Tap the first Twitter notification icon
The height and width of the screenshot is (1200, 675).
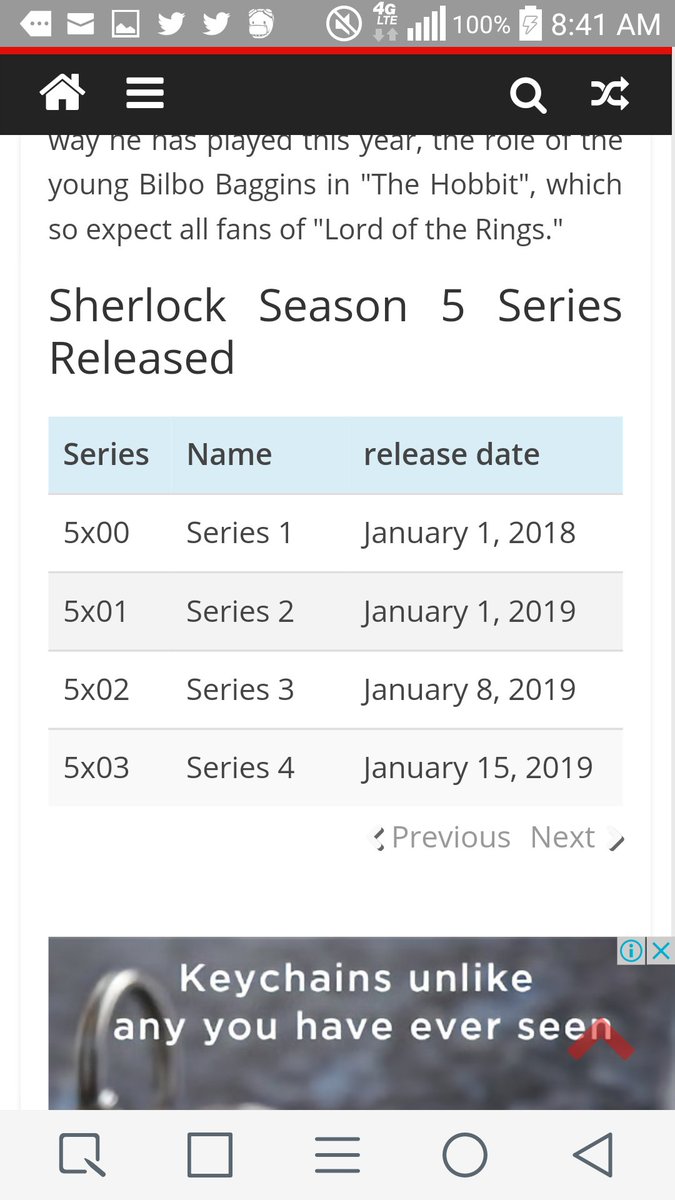pyautogui.click(x=171, y=24)
